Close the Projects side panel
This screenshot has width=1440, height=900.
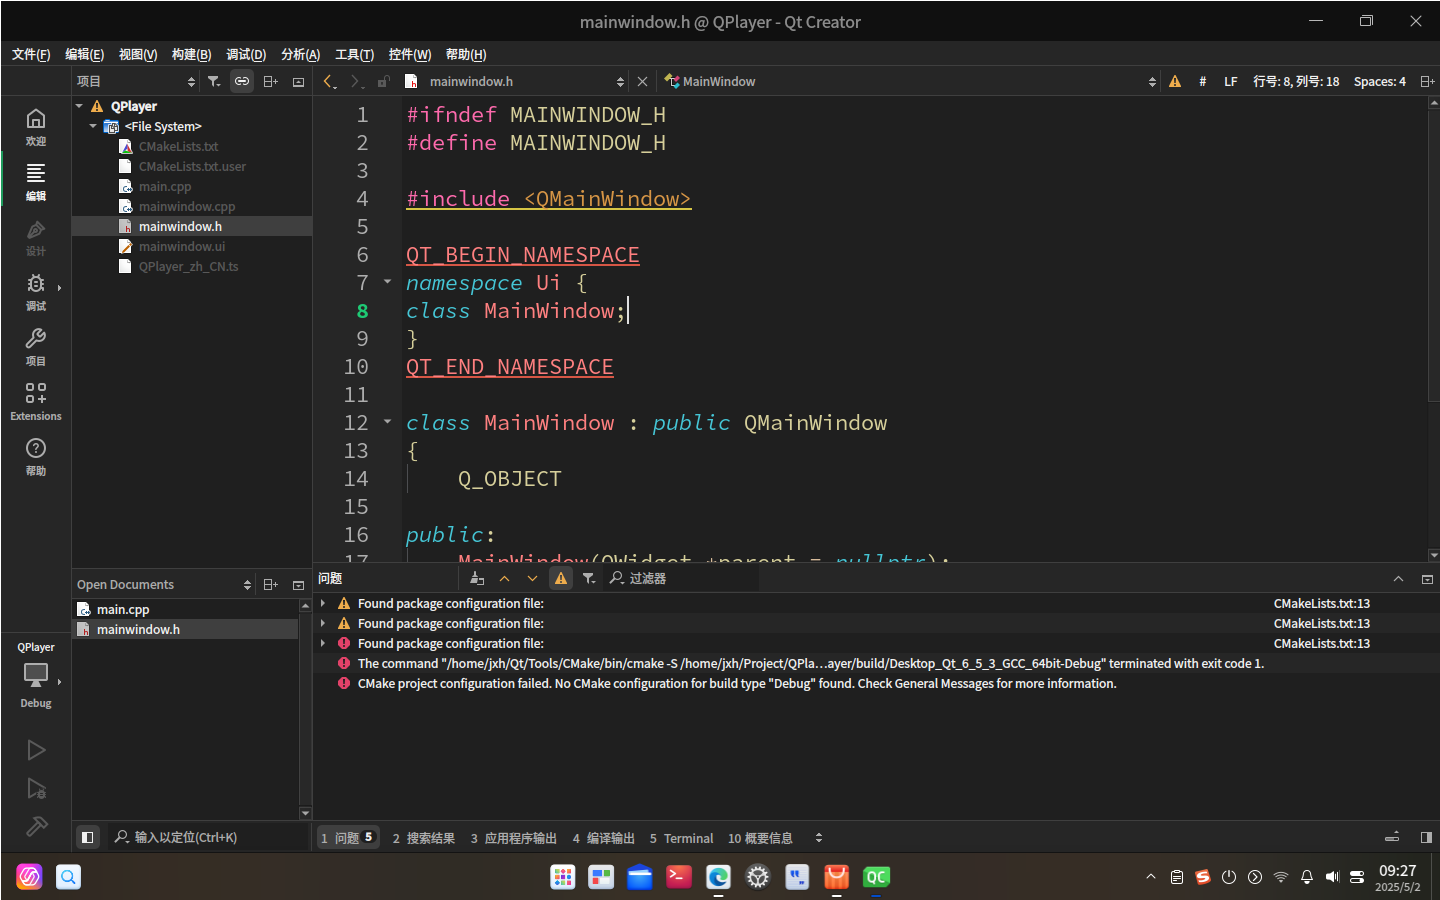click(298, 82)
